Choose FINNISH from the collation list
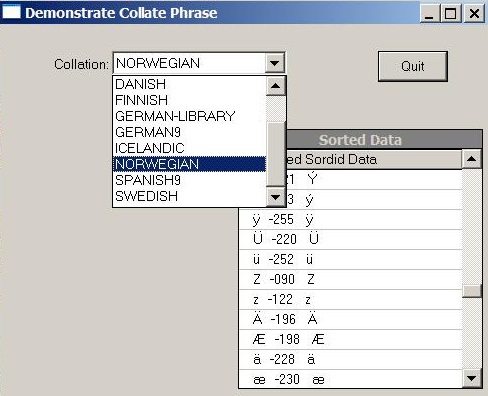Screen dimensions: 488x396 [190, 100]
